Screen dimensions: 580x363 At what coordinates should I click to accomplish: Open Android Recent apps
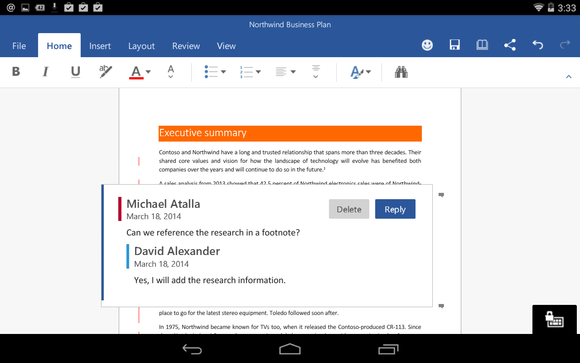(388, 349)
